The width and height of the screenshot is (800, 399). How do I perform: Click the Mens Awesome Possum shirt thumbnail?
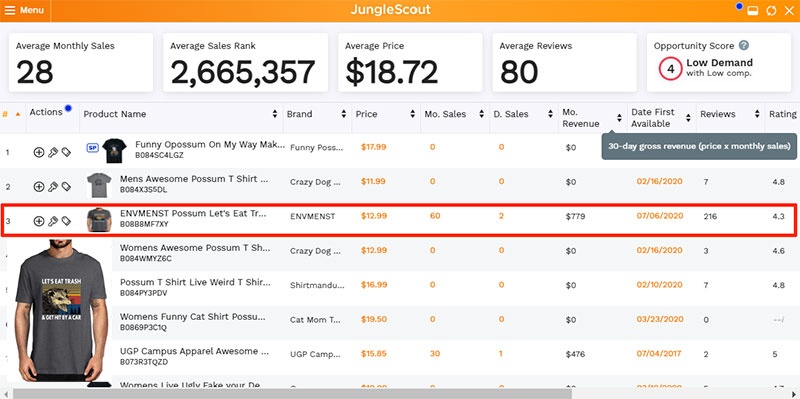tap(99, 185)
